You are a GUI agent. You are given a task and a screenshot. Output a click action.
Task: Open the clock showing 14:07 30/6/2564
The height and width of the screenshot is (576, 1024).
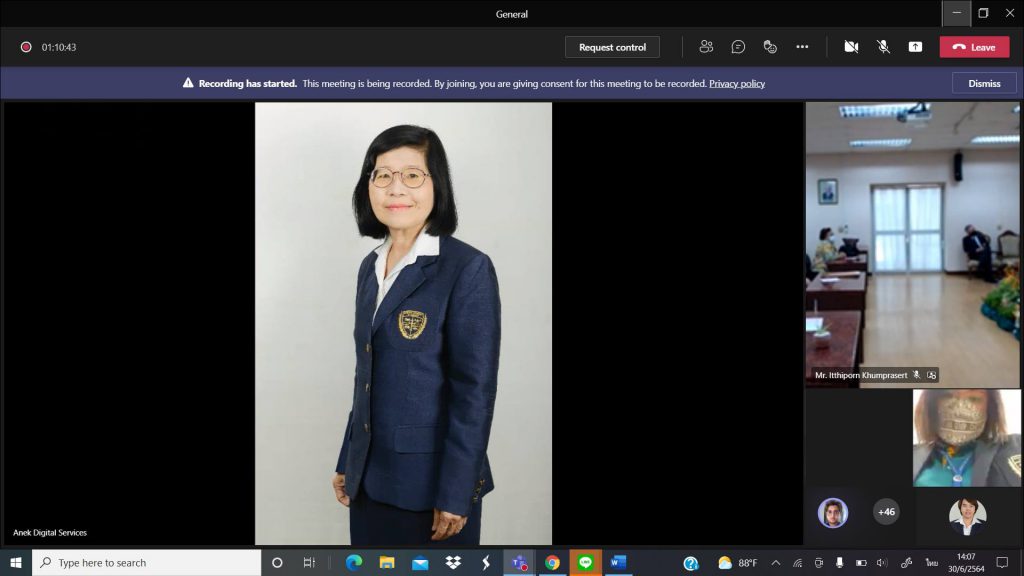(966, 562)
